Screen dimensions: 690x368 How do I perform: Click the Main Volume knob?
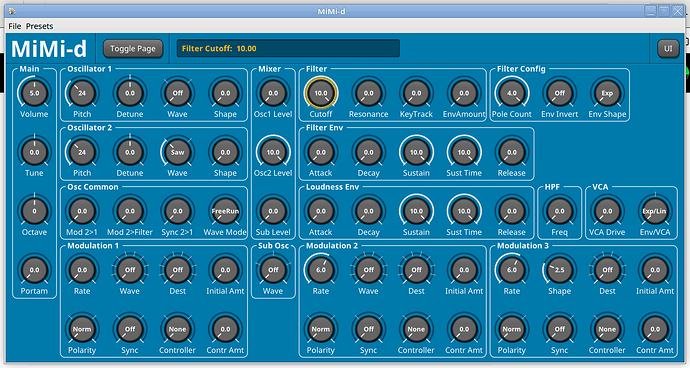34,93
